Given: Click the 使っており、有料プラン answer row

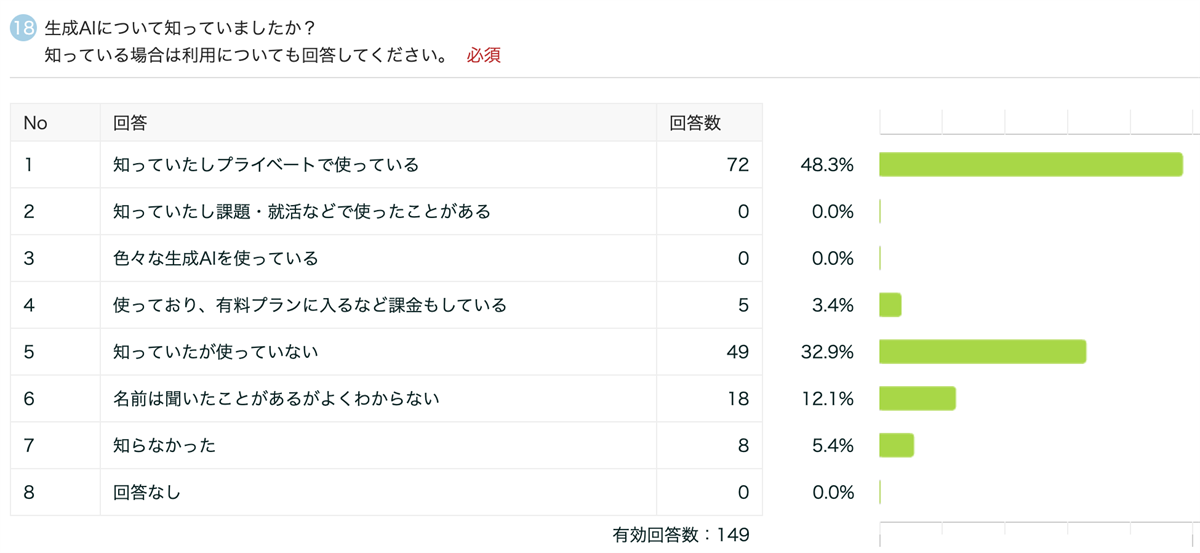Looking at the screenshot, I should [x=310, y=305].
